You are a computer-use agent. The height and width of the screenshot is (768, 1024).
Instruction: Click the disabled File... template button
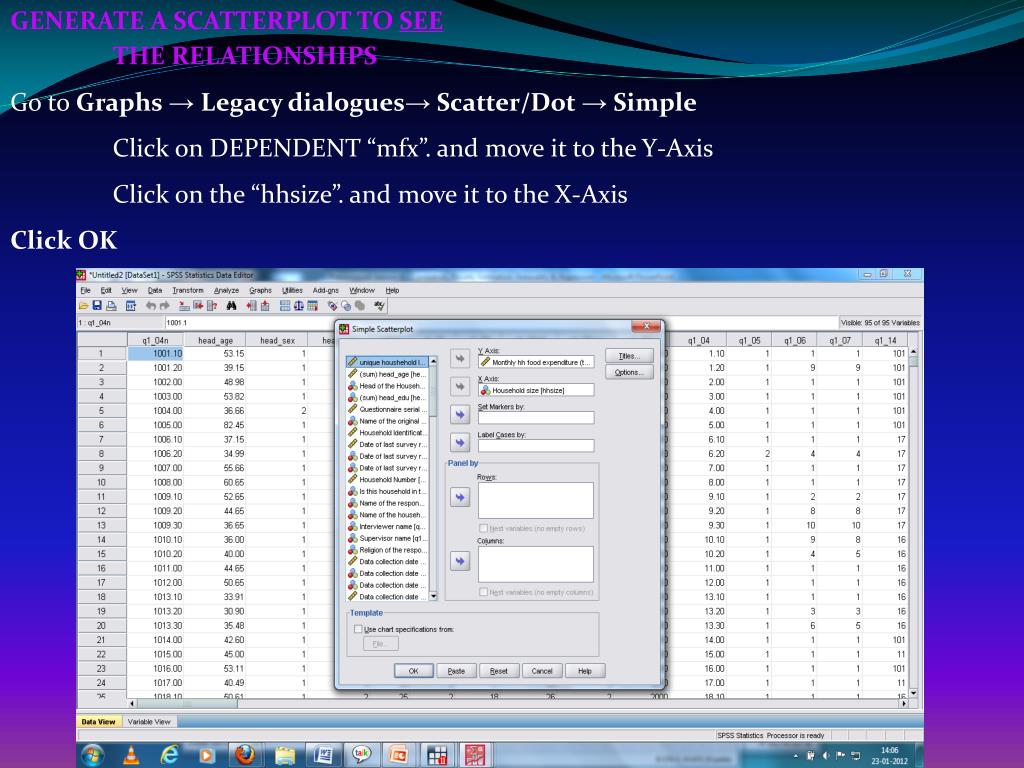(x=381, y=644)
